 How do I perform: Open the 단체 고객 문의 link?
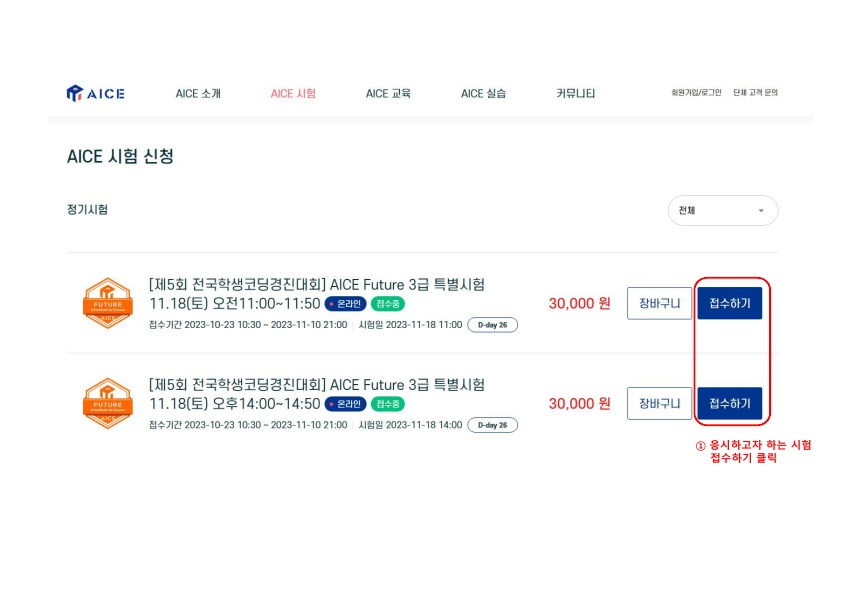tap(755, 93)
